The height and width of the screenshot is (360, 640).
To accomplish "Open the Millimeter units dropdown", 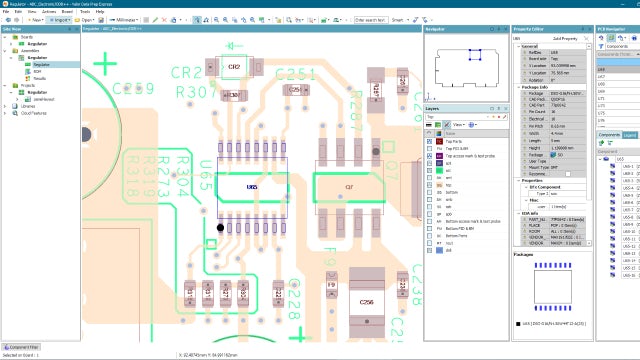I will [x=124, y=20].
